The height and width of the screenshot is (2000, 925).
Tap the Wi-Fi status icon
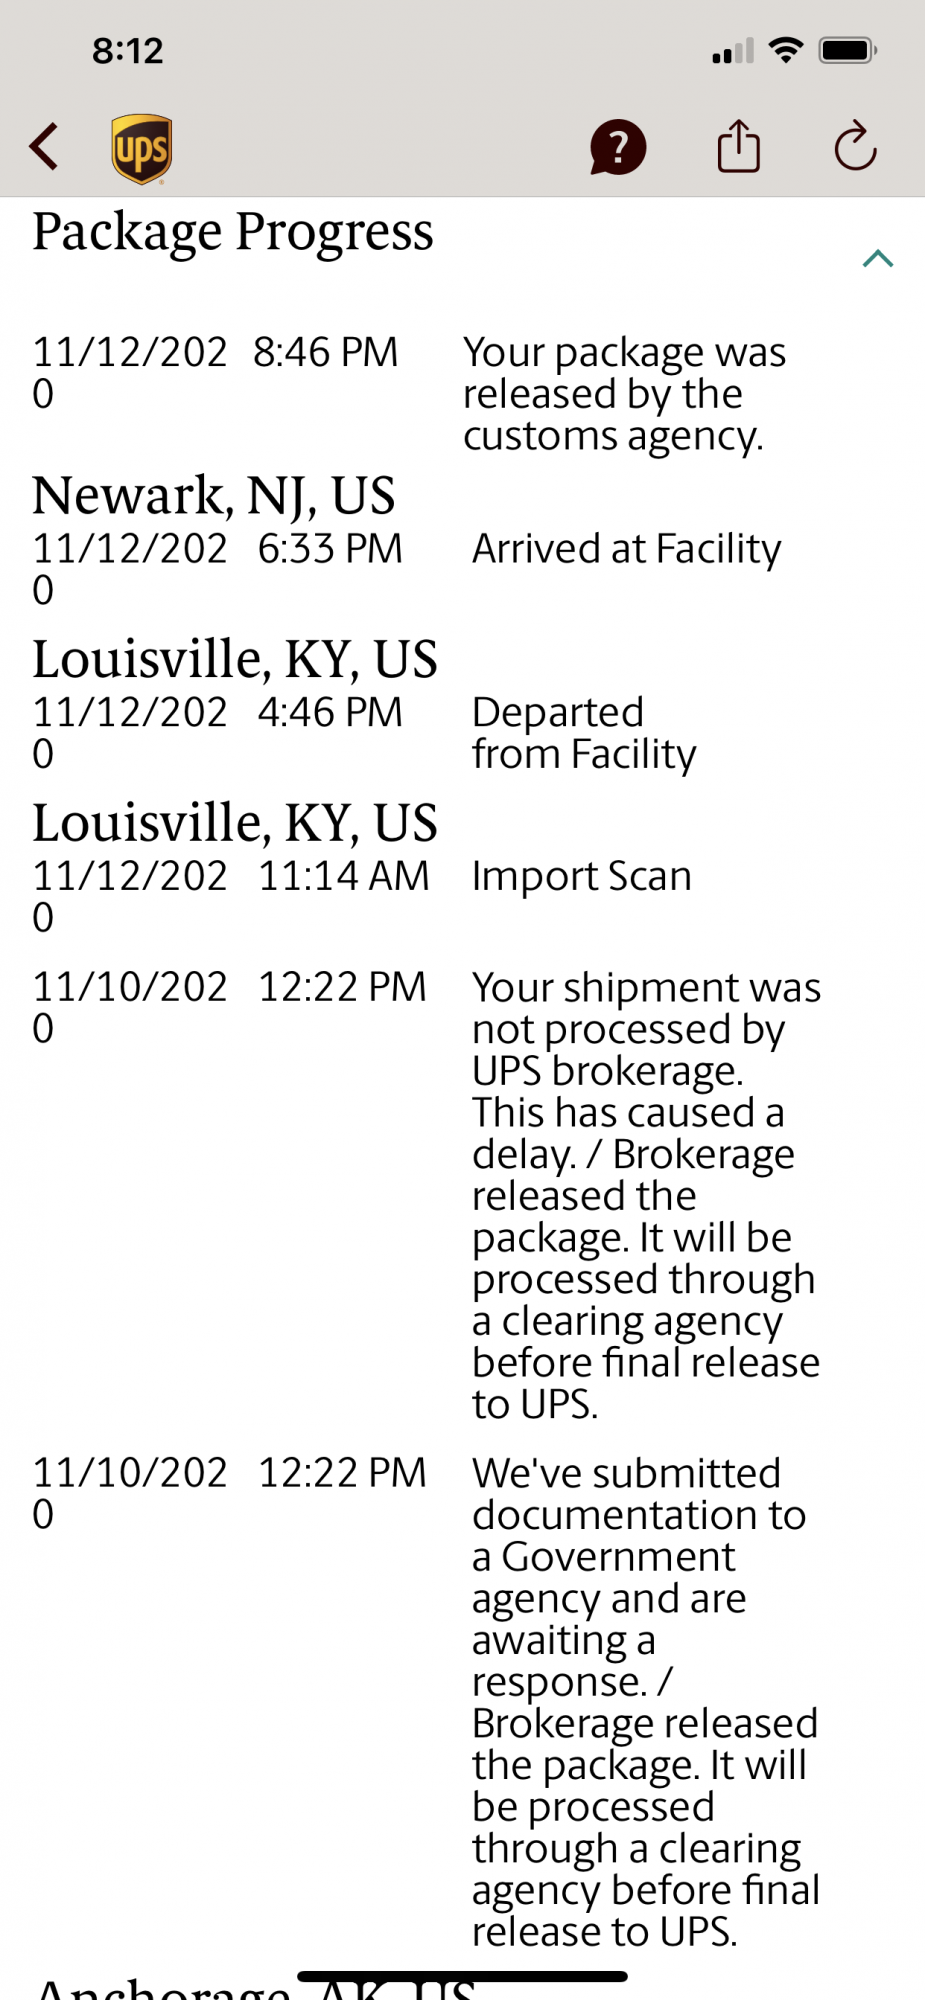click(x=787, y=50)
